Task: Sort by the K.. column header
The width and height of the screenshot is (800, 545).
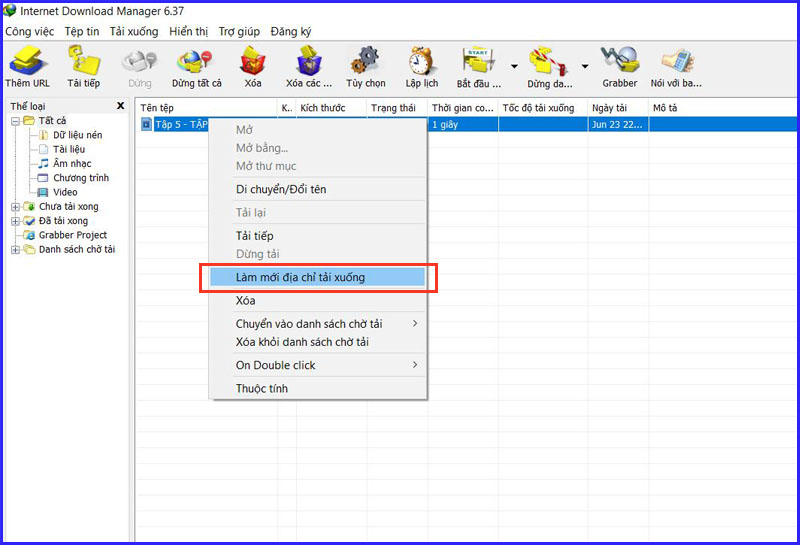Action: click(287, 108)
